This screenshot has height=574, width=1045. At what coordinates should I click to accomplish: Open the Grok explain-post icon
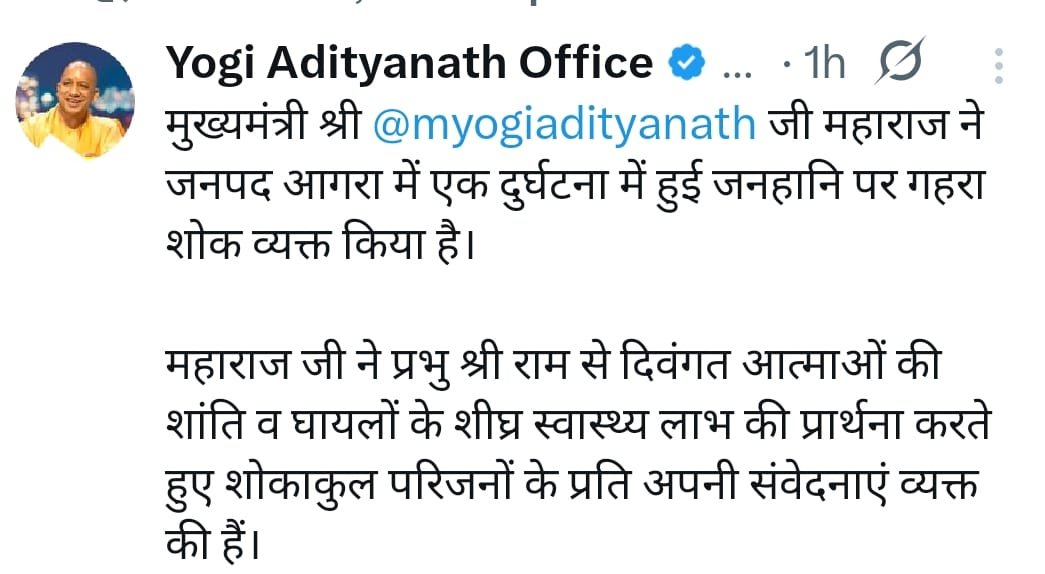(899, 65)
